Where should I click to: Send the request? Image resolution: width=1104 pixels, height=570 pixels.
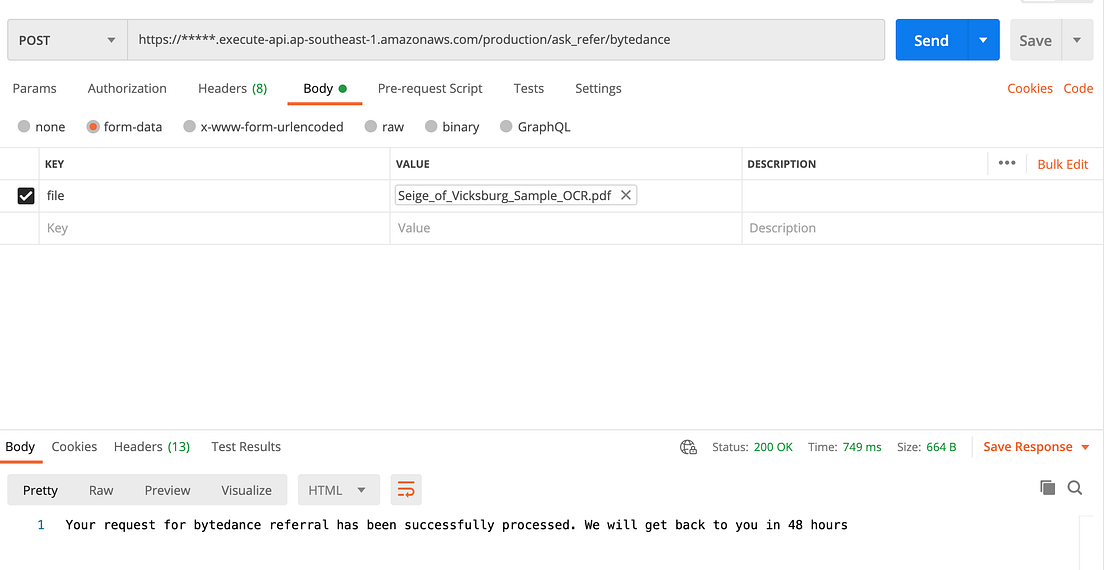(x=932, y=40)
